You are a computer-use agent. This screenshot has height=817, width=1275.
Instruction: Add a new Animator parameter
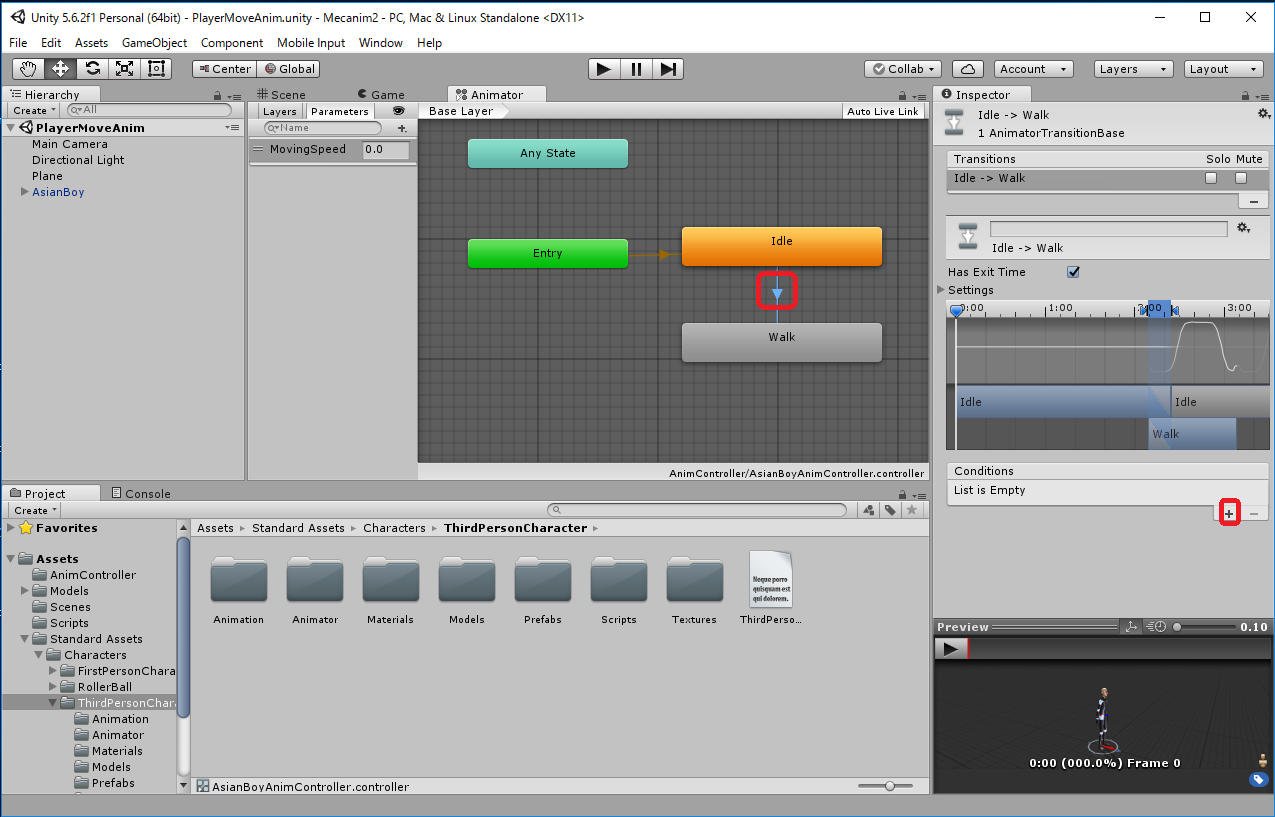point(402,128)
